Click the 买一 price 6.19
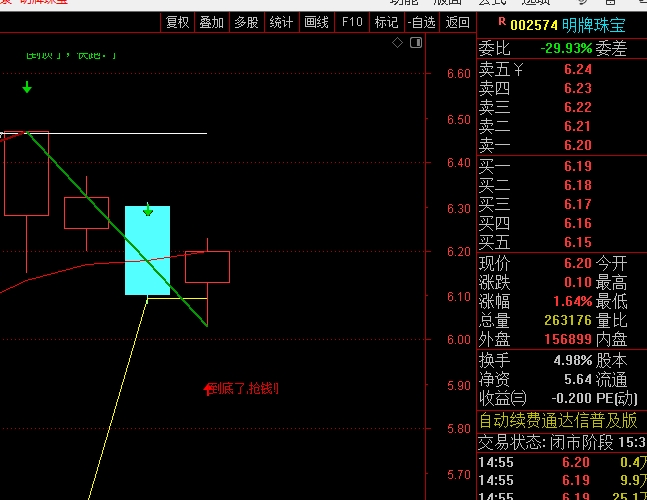Screen dimensions: 647x500 tap(578, 166)
